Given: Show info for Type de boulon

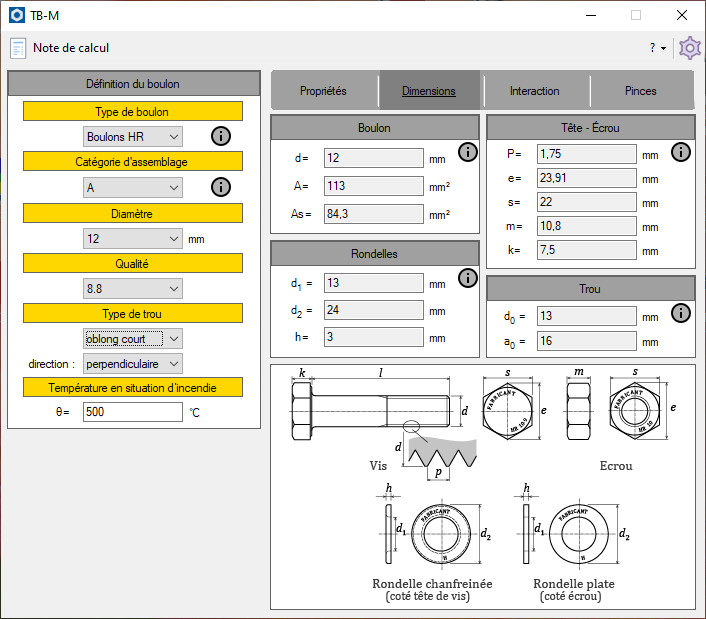Looking at the screenshot, I should point(221,136).
